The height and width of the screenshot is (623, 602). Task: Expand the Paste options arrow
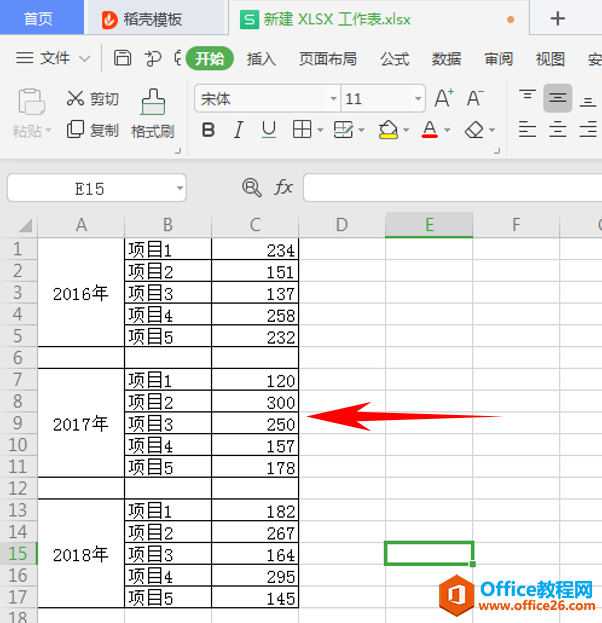(x=48, y=130)
